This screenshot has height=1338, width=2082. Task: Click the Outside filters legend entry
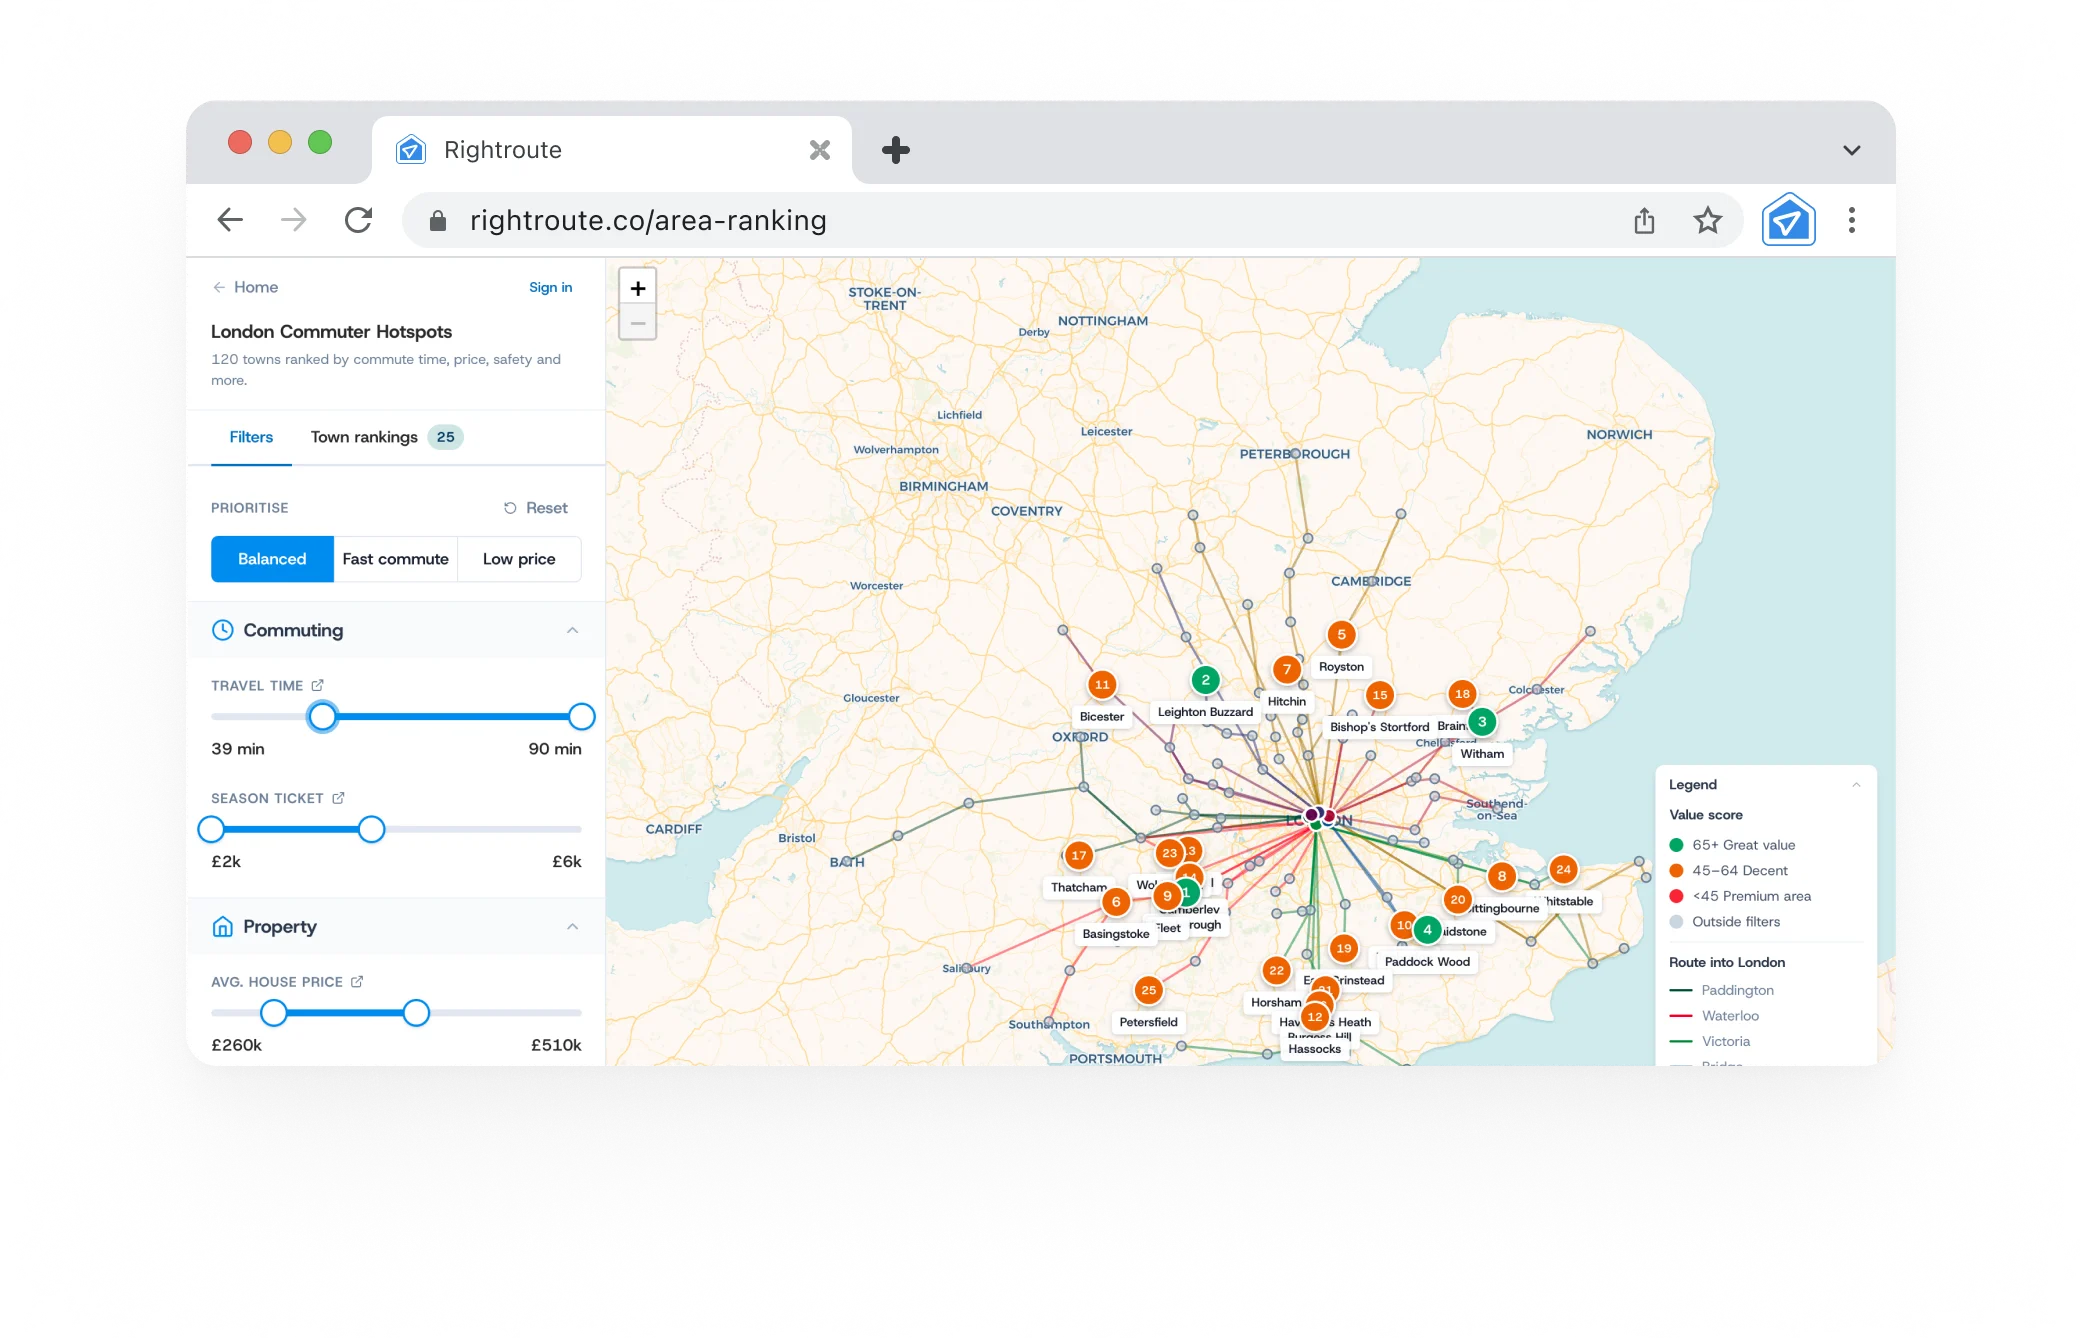1725,922
